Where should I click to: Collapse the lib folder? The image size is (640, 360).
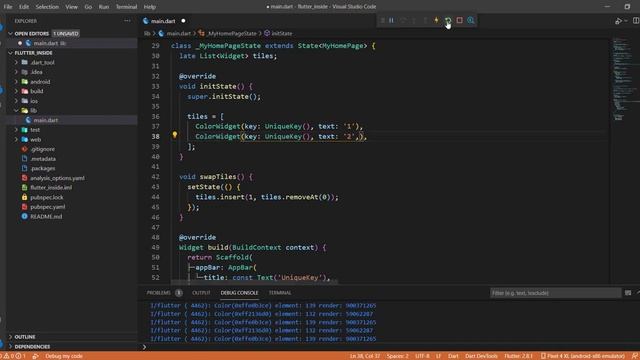[33, 111]
